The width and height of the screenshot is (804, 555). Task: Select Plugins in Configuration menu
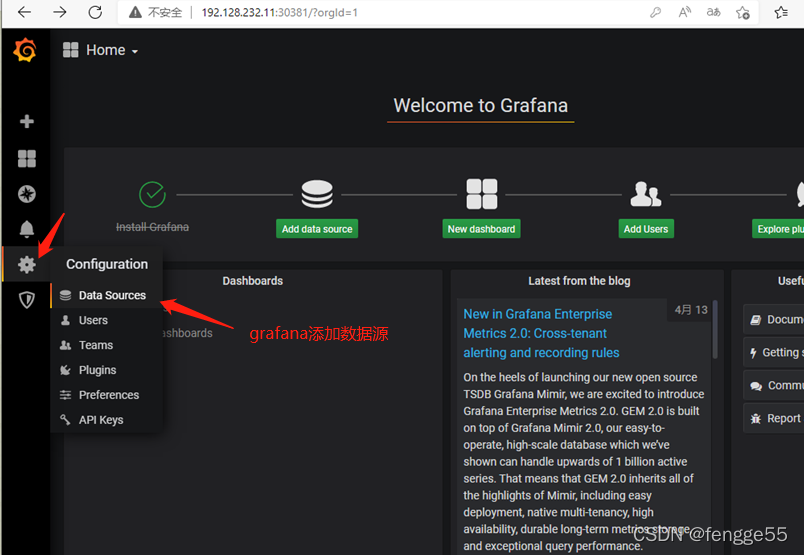coord(106,370)
